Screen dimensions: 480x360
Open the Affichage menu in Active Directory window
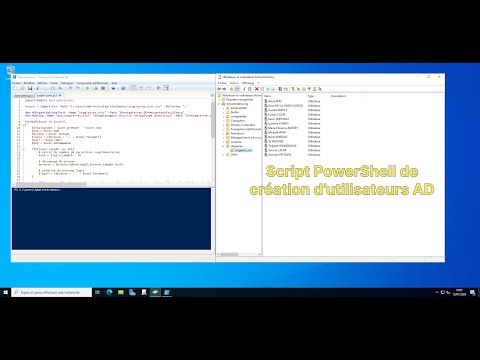(248, 83)
